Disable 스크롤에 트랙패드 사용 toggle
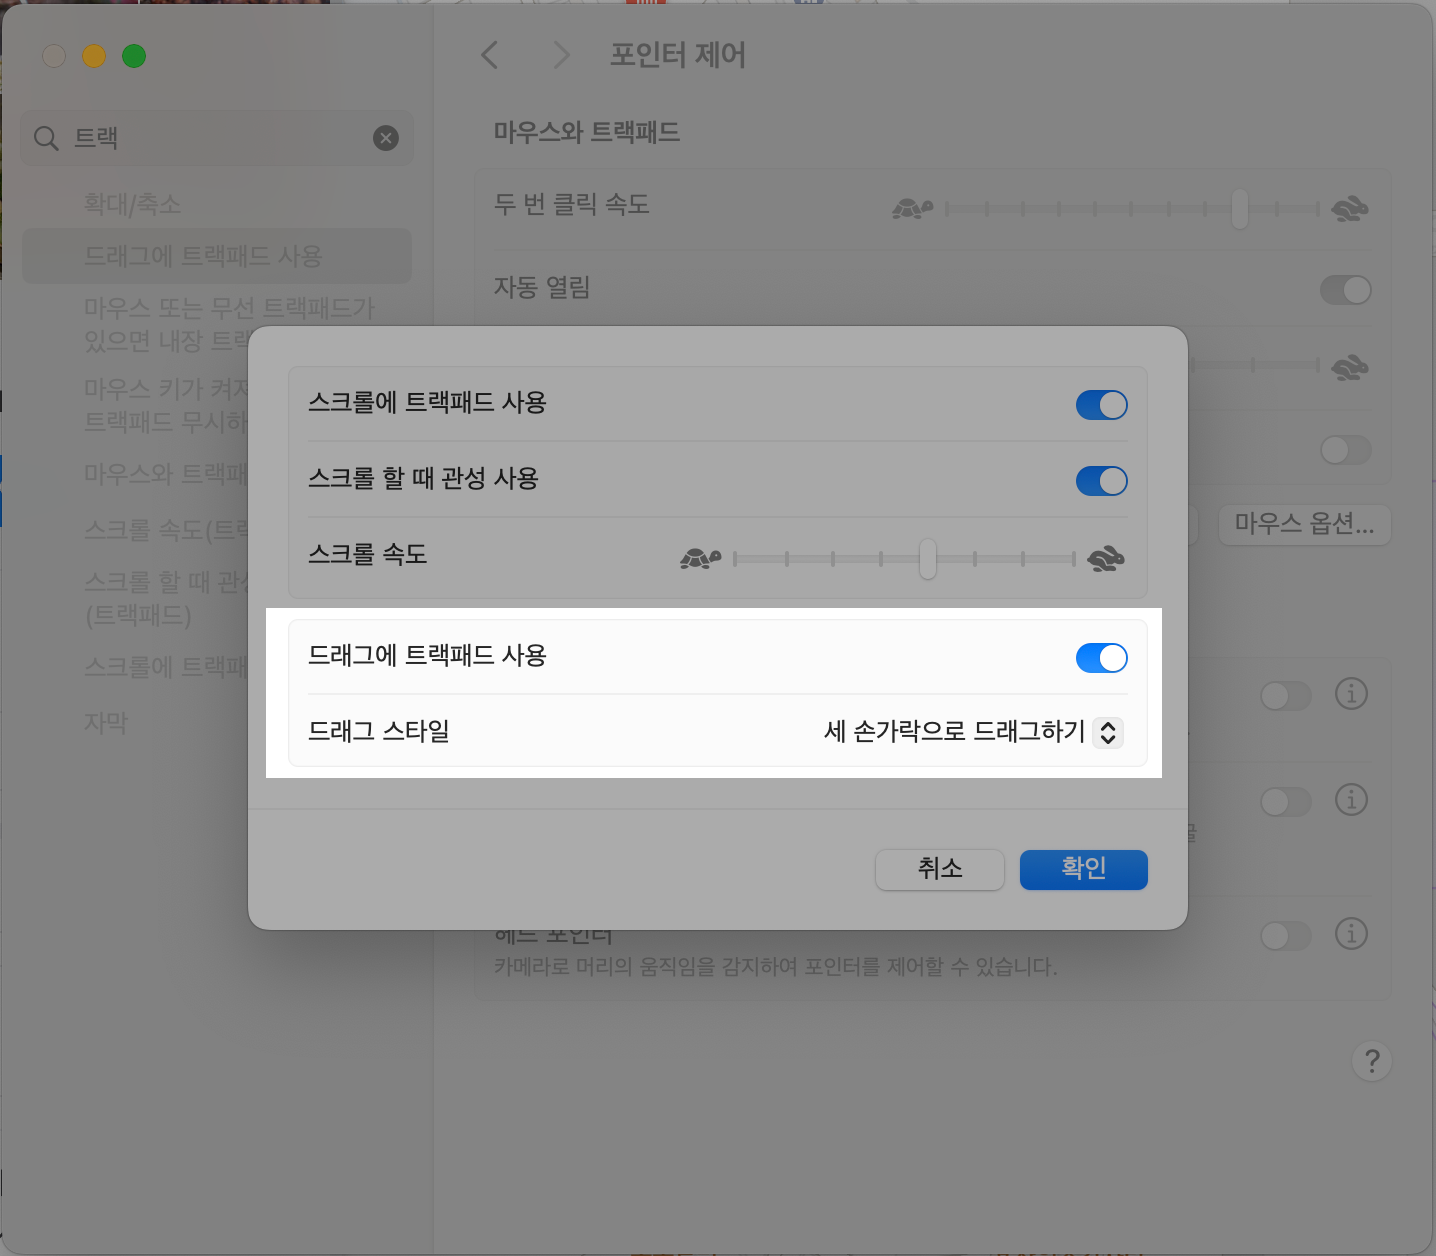This screenshot has width=1436, height=1256. 1101,405
